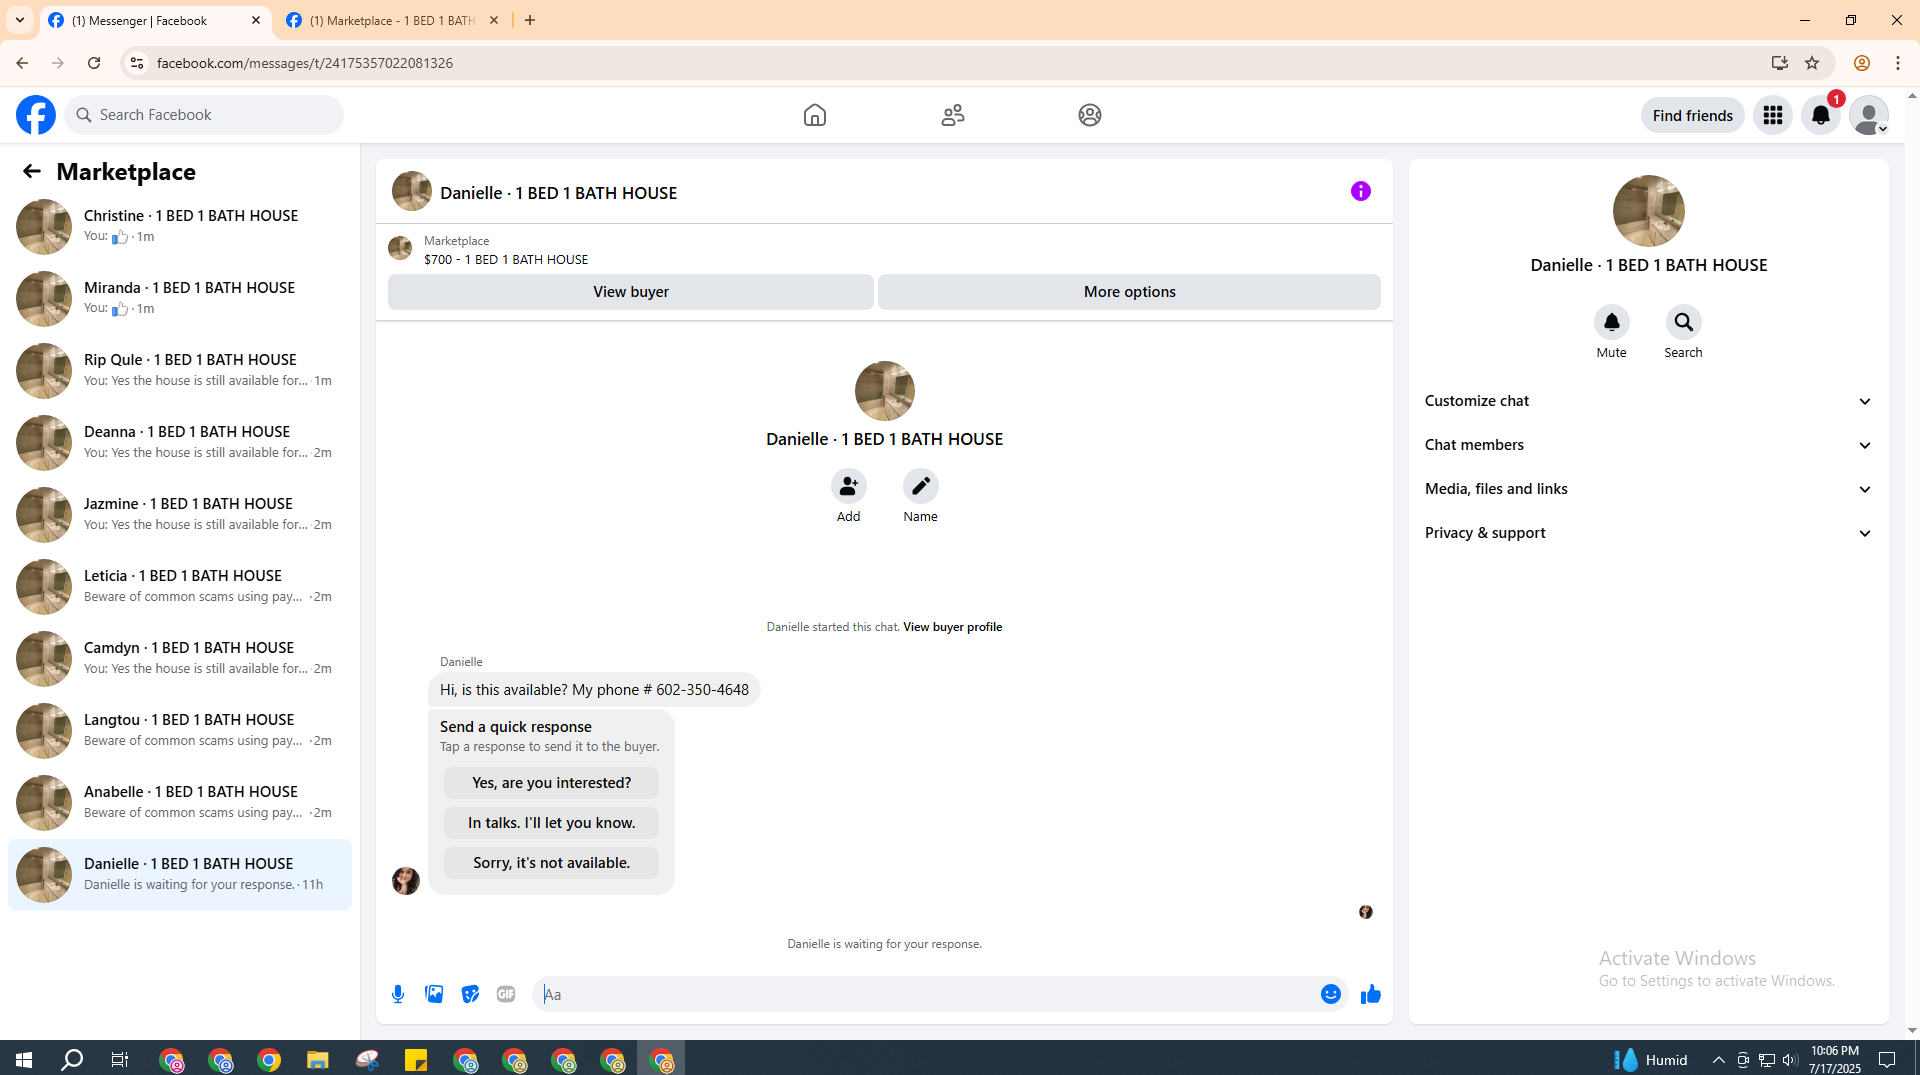Click the $700 - 1 BED 1 BATH HOUSE listing
Viewport: 1920px width, 1075px height.
[x=506, y=260]
